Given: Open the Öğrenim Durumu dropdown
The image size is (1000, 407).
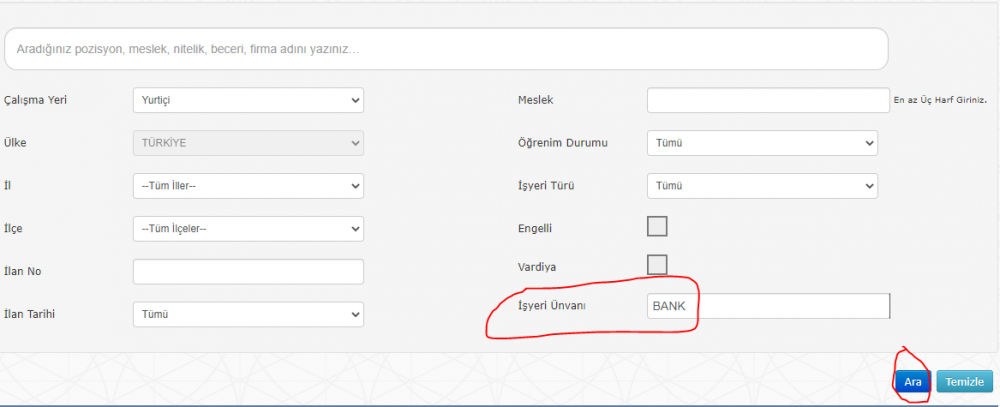Looking at the screenshot, I should [x=762, y=143].
